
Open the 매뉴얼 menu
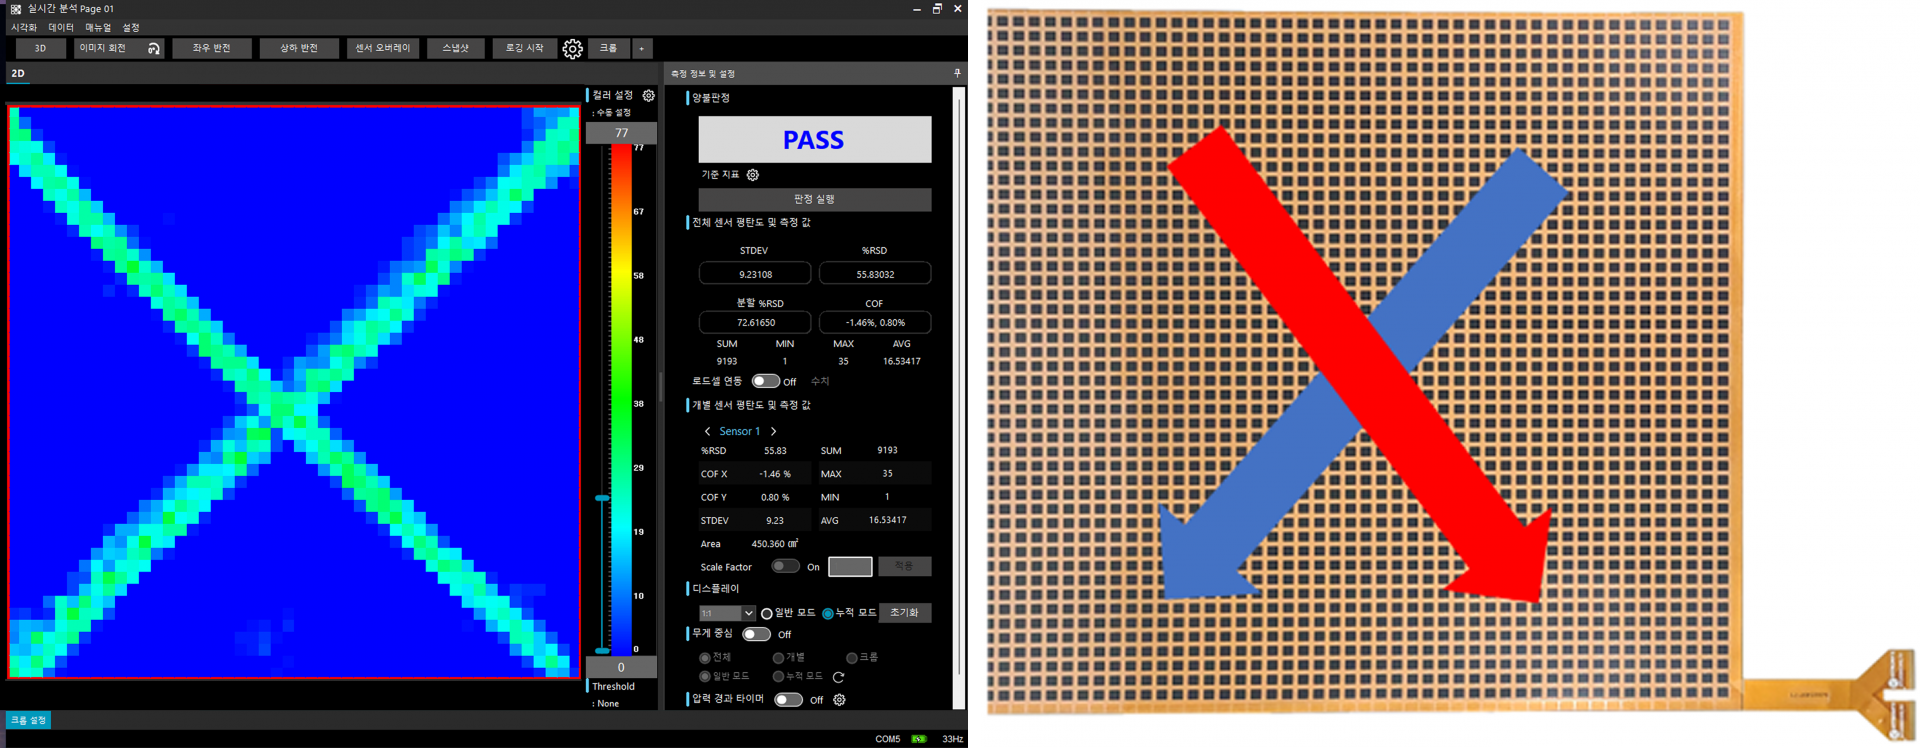click(x=98, y=28)
